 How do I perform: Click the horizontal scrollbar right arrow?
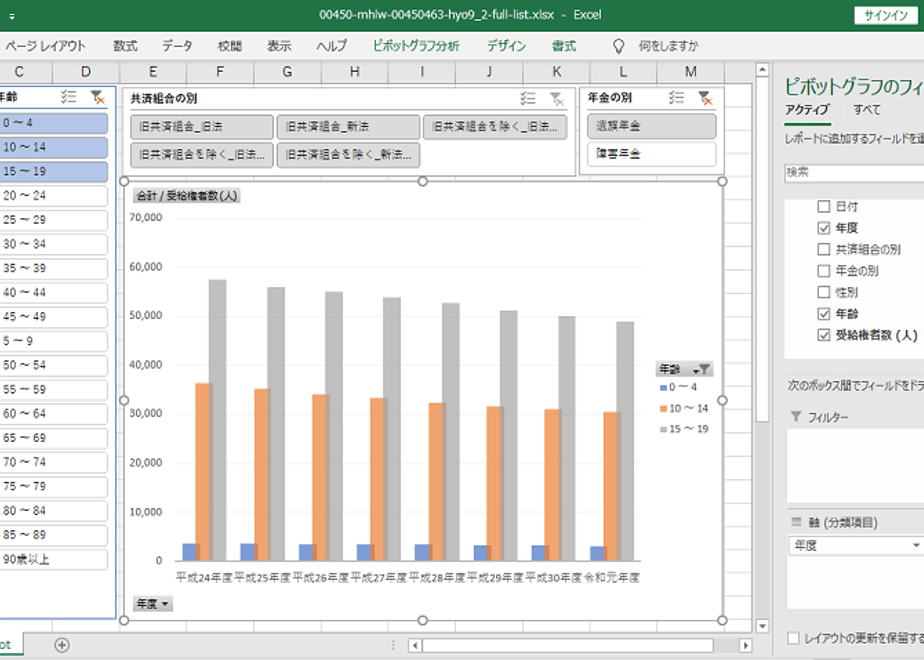[x=745, y=645]
